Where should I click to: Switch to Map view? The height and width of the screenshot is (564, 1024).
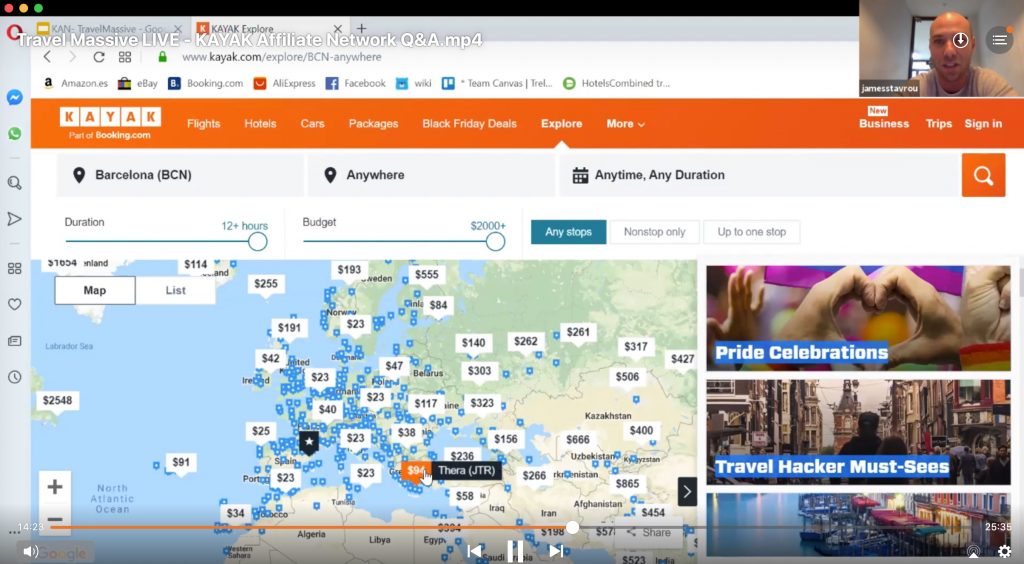tap(95, 290)
